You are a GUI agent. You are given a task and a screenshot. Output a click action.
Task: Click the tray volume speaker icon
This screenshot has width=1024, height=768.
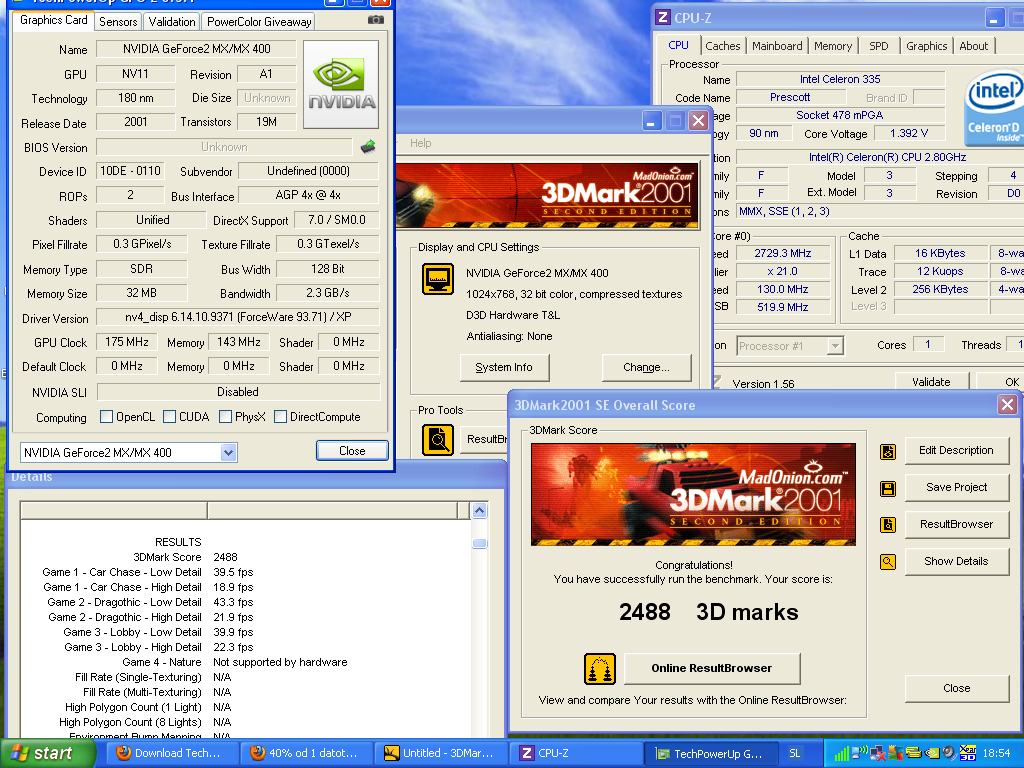click(950, 753)
